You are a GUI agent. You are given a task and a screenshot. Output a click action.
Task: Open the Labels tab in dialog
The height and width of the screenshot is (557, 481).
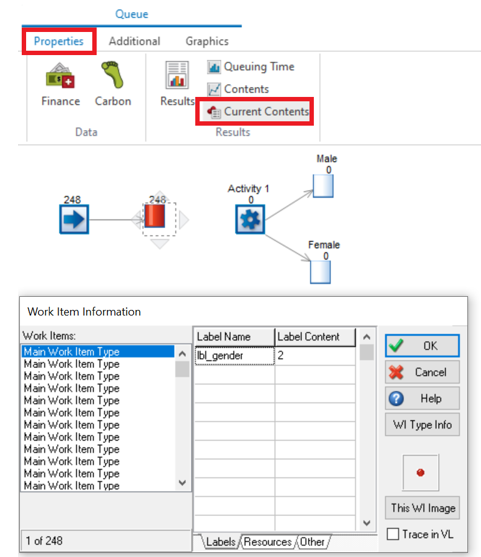[x=220, y=542]
